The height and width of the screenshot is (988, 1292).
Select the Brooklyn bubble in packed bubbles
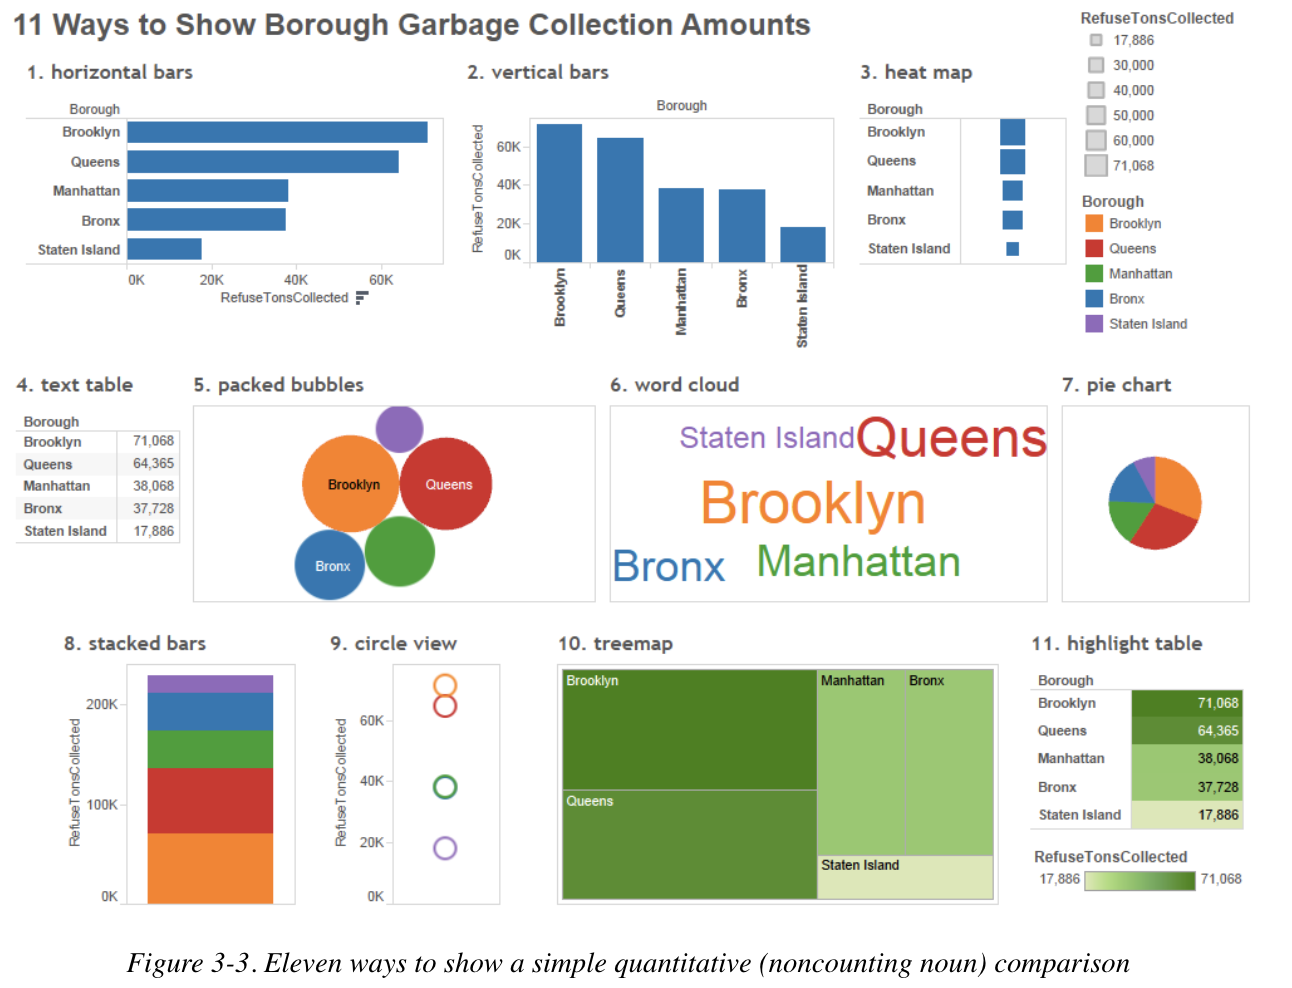[352, 485]
